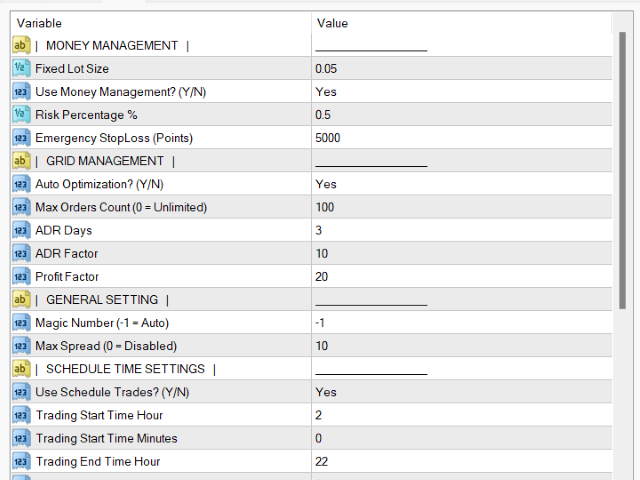Edit the Emergency StopLoss value 5000
The image size is (640, 480).
point(462,138)
